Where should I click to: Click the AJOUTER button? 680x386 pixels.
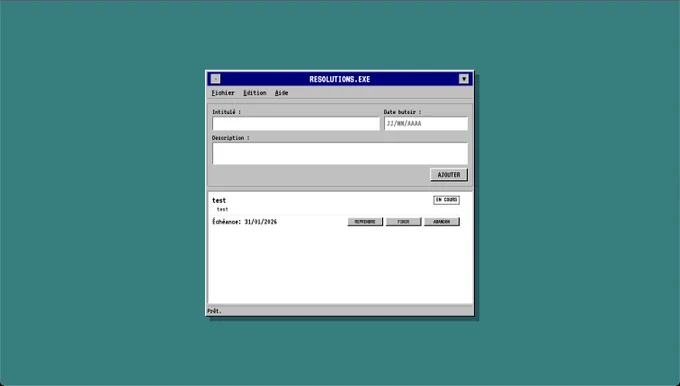pos(449,175)
